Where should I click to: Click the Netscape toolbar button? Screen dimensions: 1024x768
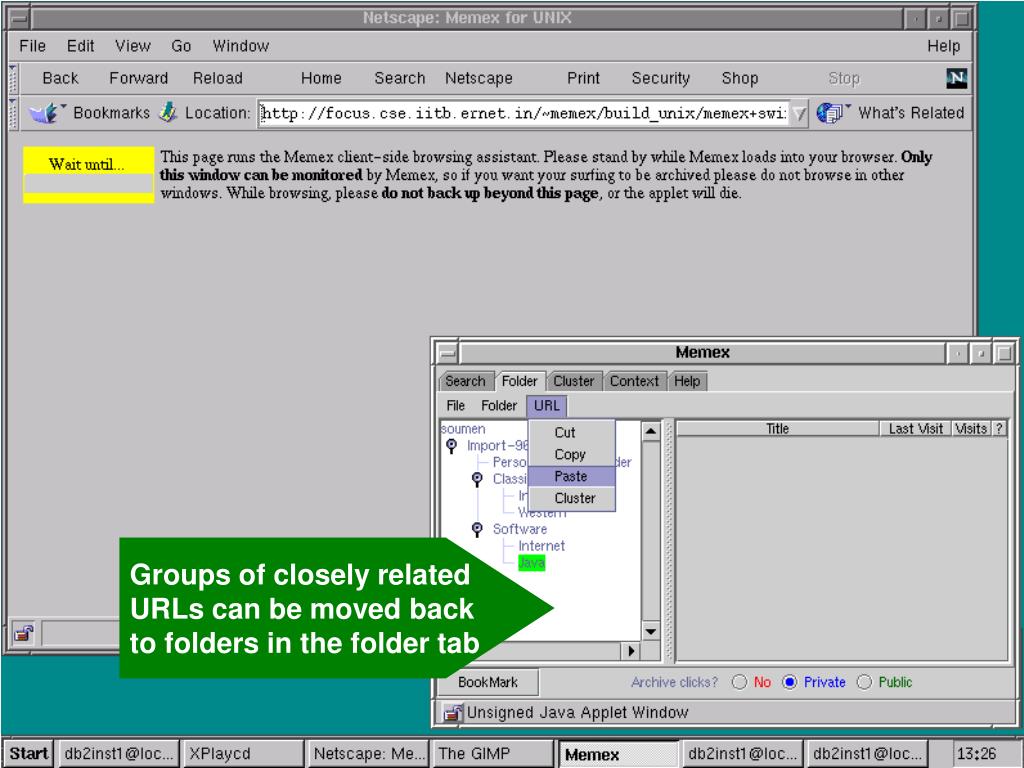(x=479, y=78)
